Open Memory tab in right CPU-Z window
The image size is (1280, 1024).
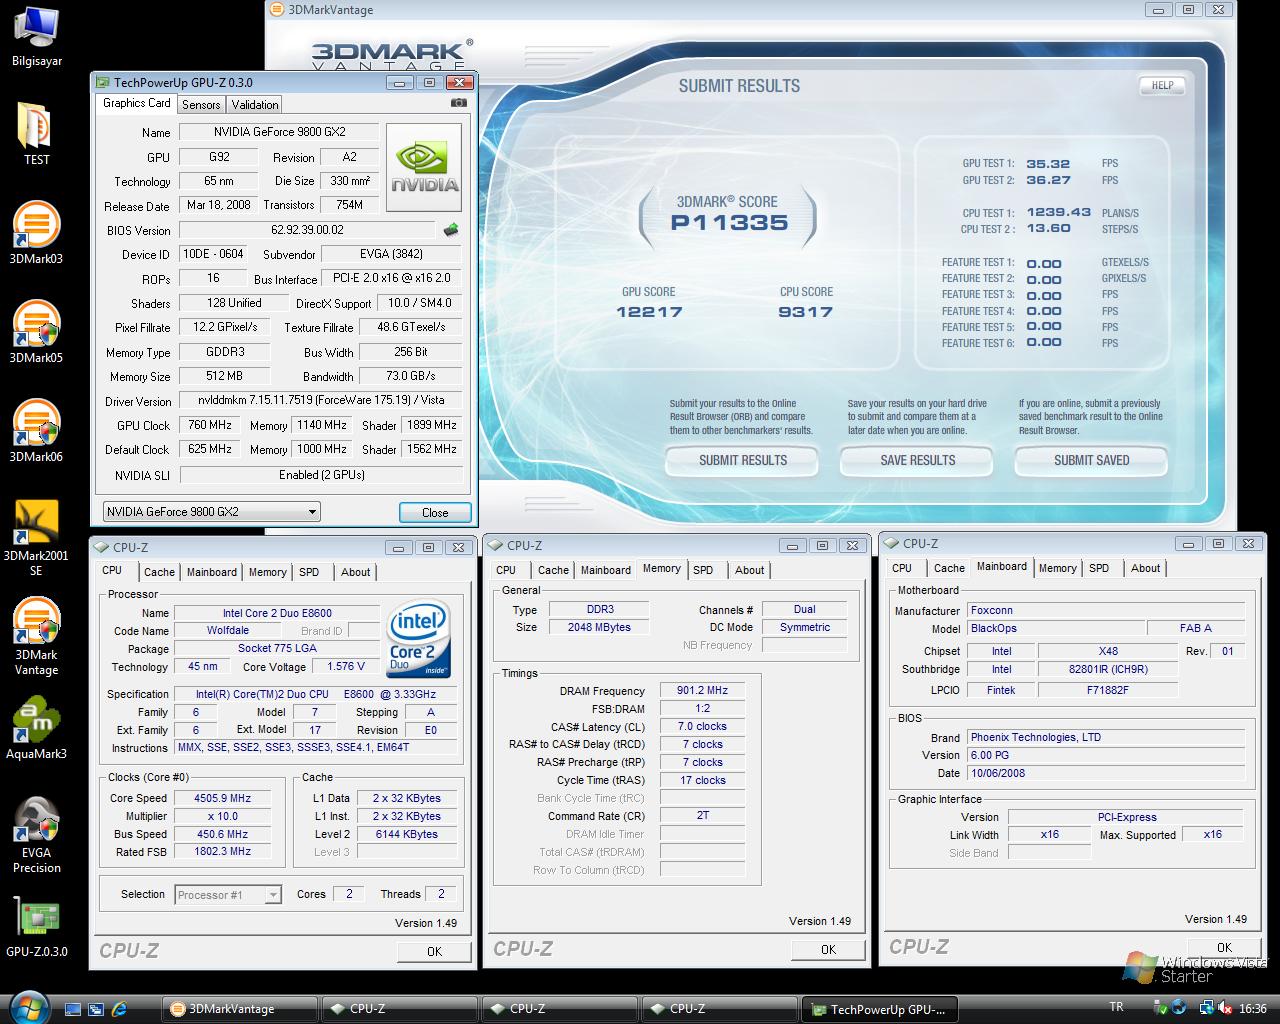tap(1057, 568)
